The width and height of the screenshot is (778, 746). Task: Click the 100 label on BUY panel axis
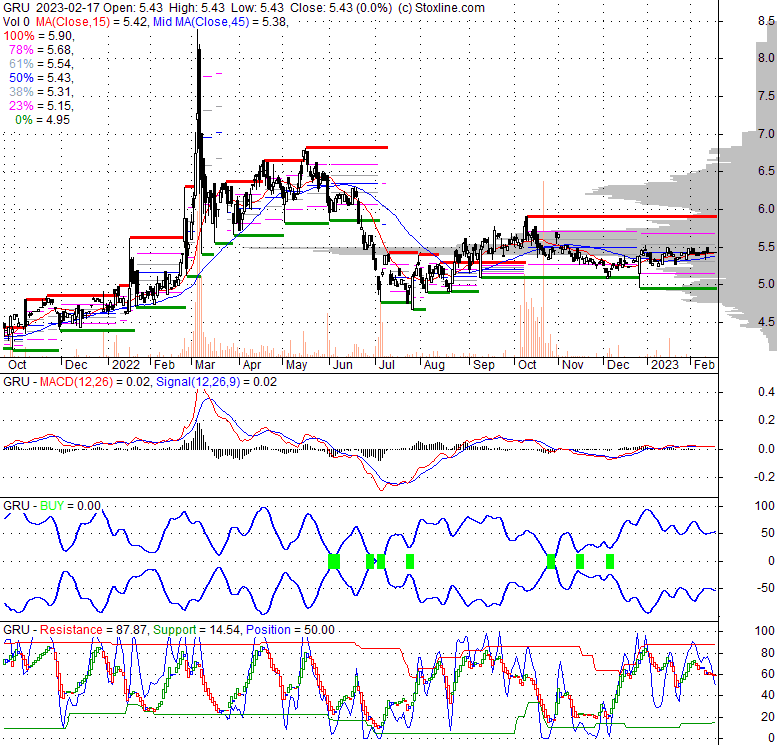765,505
